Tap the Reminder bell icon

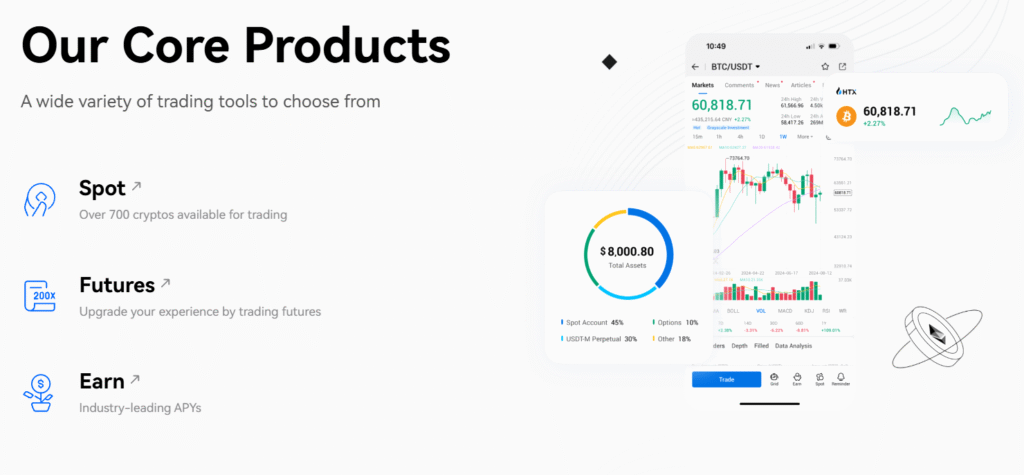point(840,379)
